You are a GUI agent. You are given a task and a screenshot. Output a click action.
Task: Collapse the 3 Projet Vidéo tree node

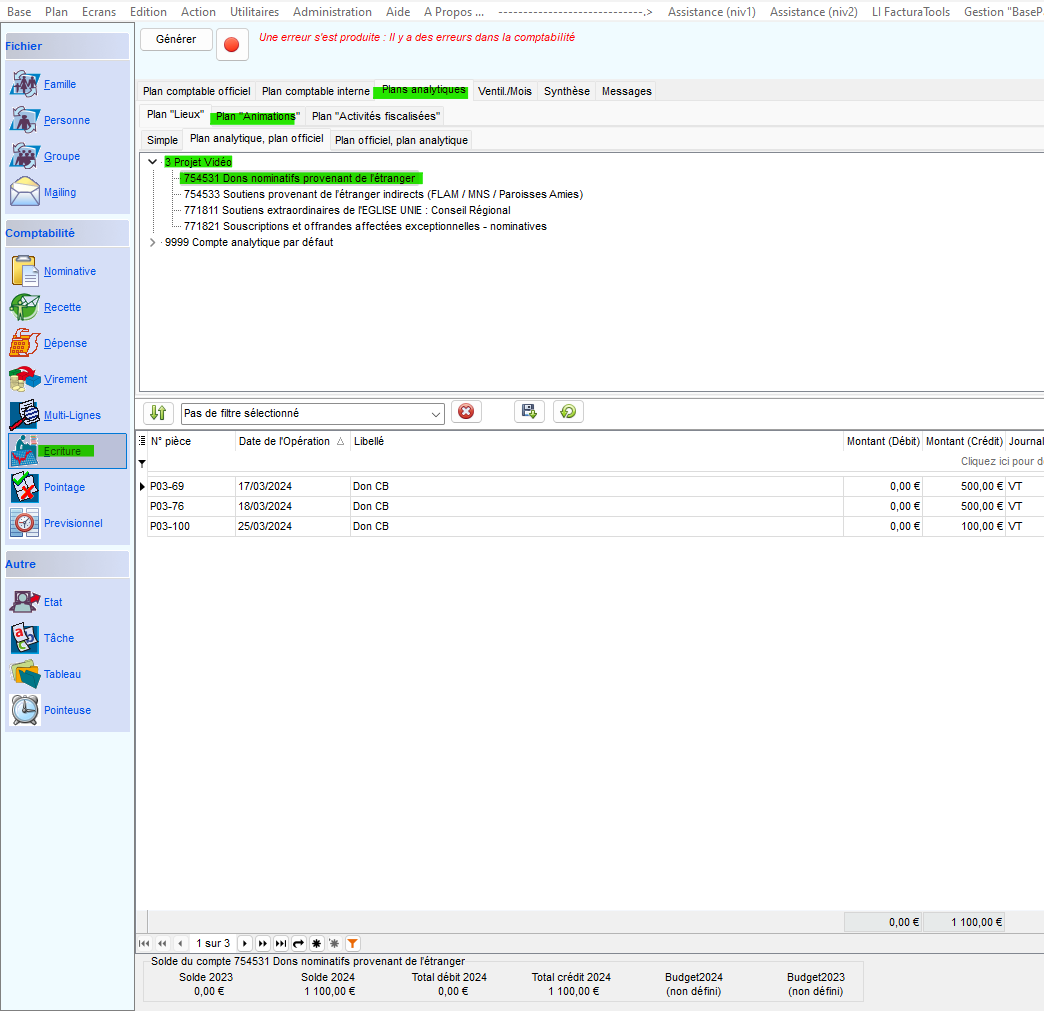tap(153, 162)
